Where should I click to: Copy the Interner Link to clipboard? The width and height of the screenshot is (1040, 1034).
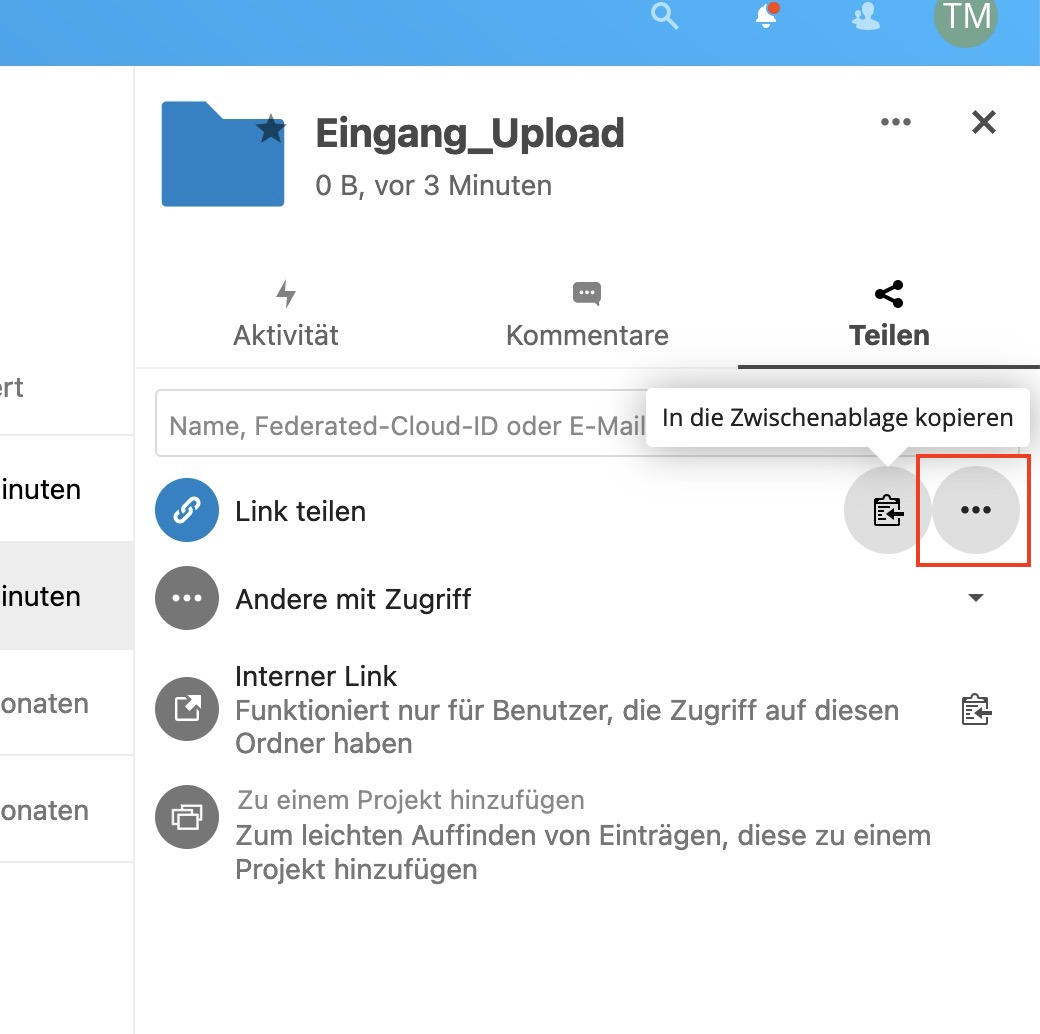[976, 710]
